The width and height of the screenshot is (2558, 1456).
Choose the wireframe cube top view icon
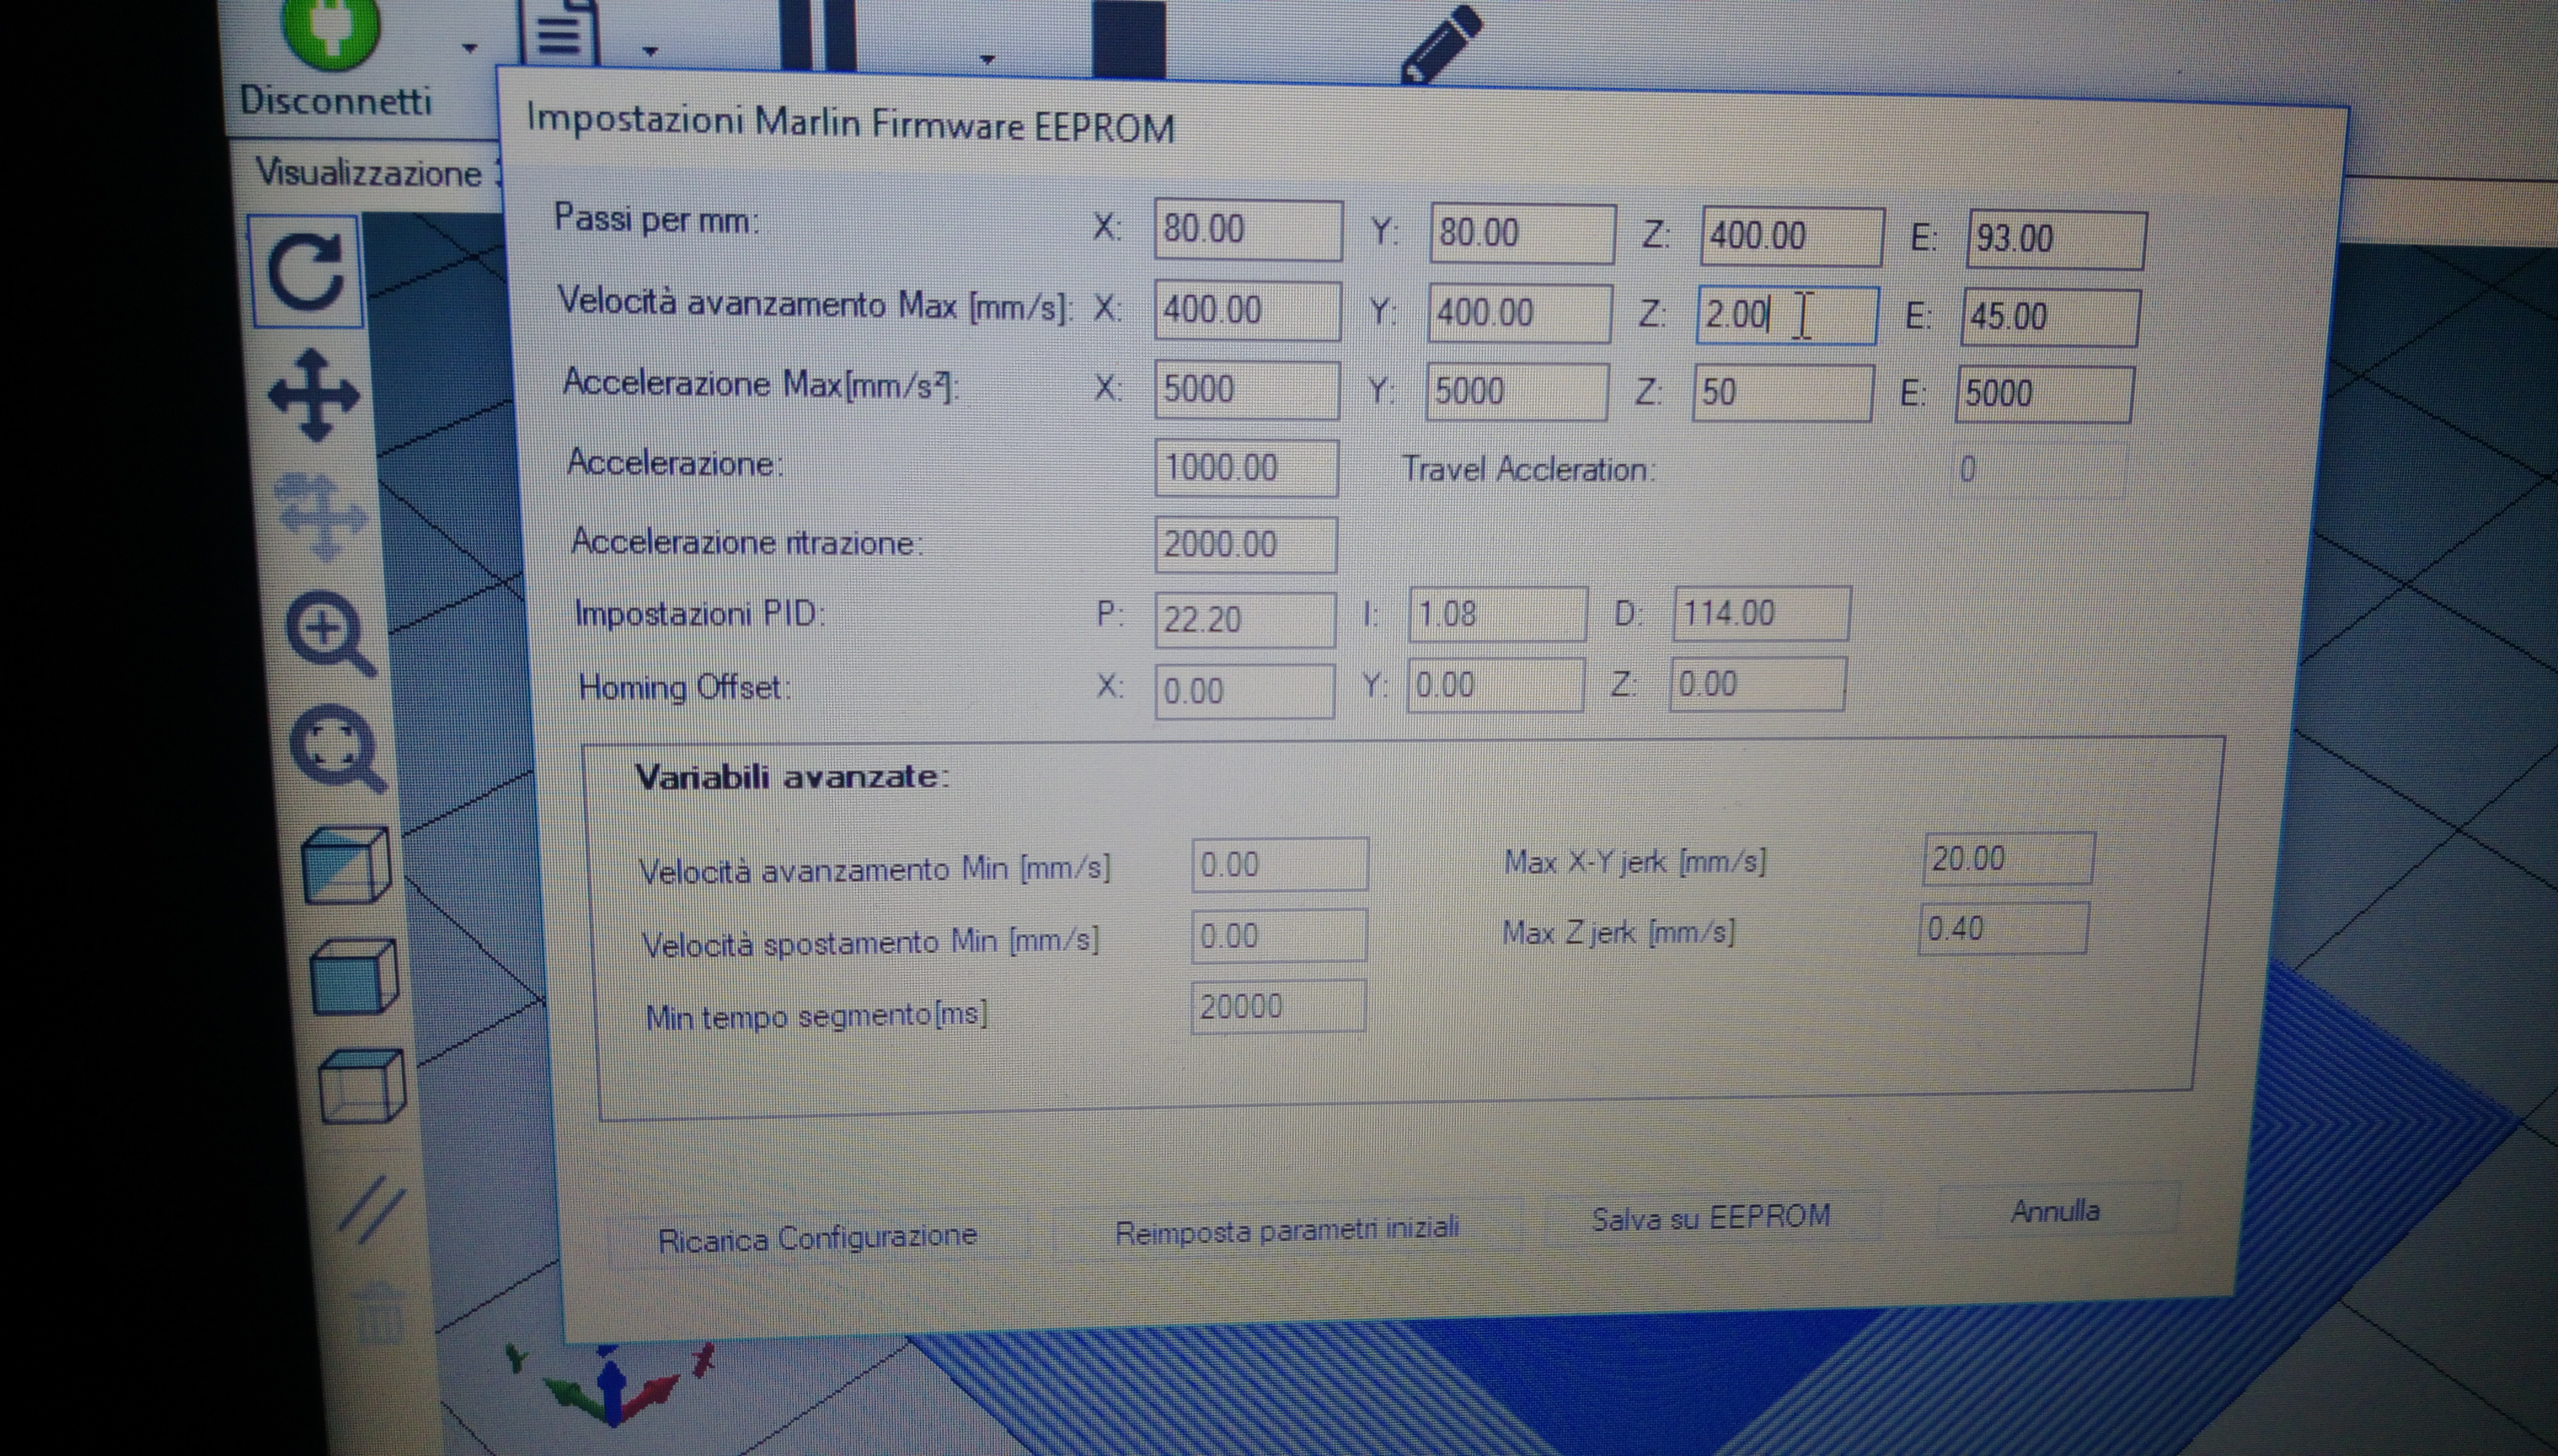361,1086
